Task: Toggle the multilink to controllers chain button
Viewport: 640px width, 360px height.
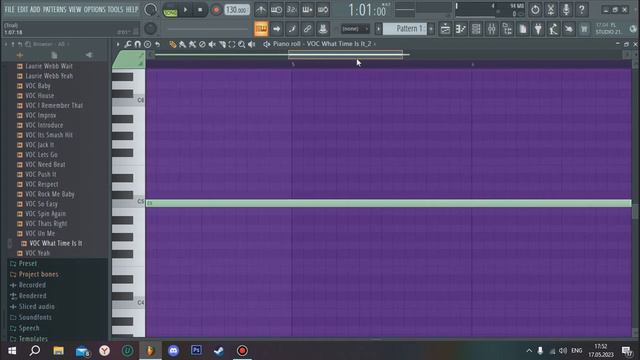Action: tap(307, 29)
